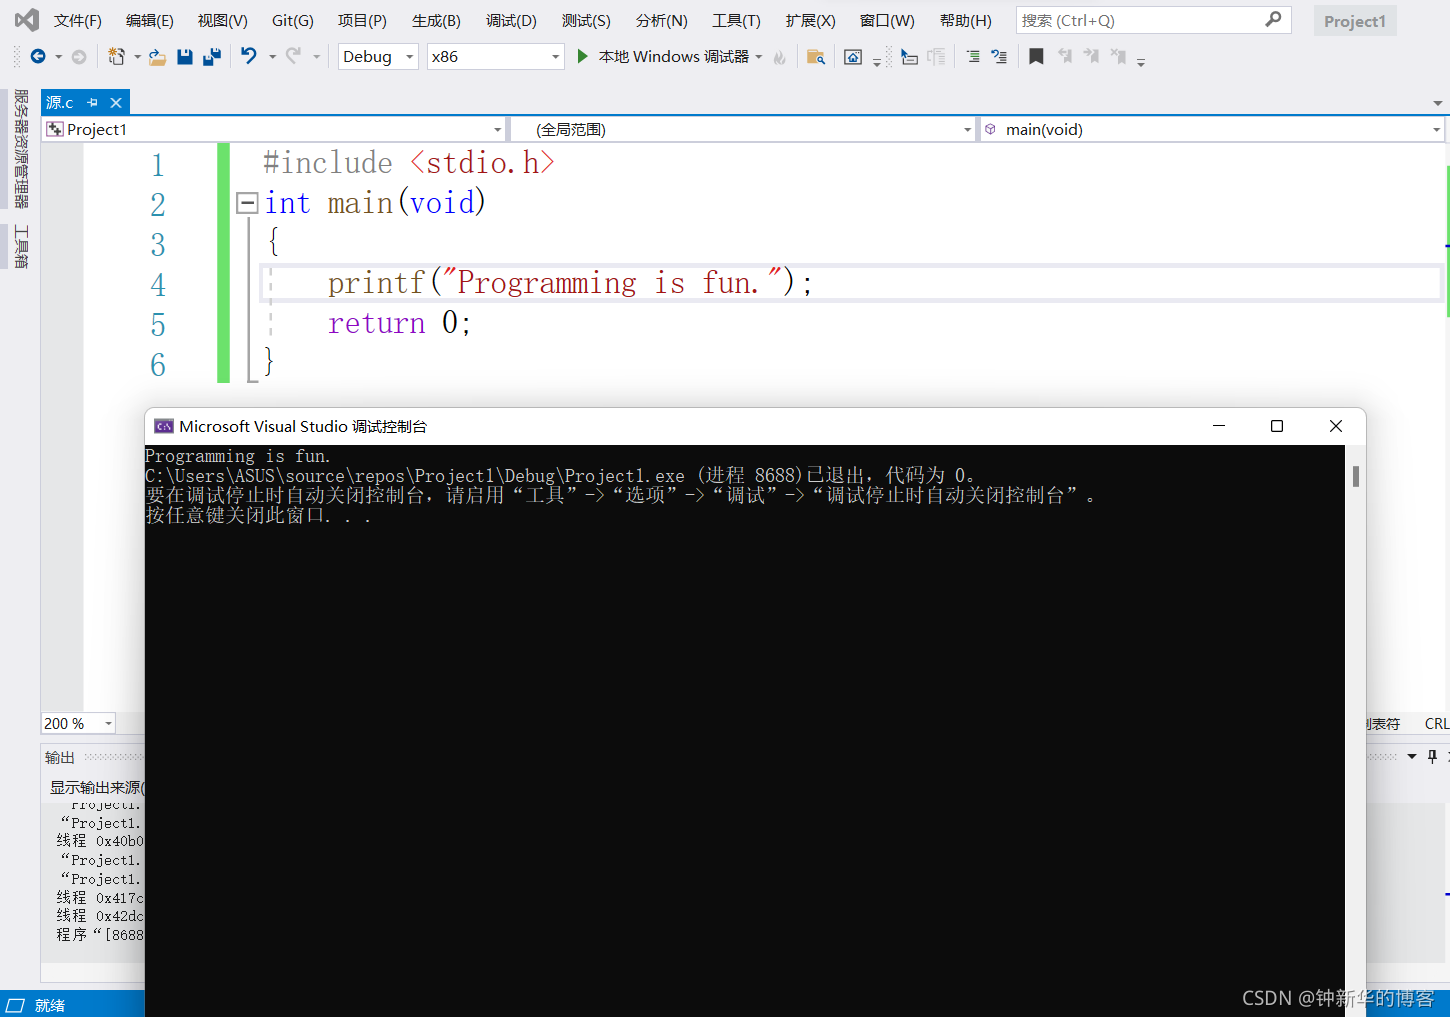
Task: Click the open file folder icon
Action: tap(157, 57)
